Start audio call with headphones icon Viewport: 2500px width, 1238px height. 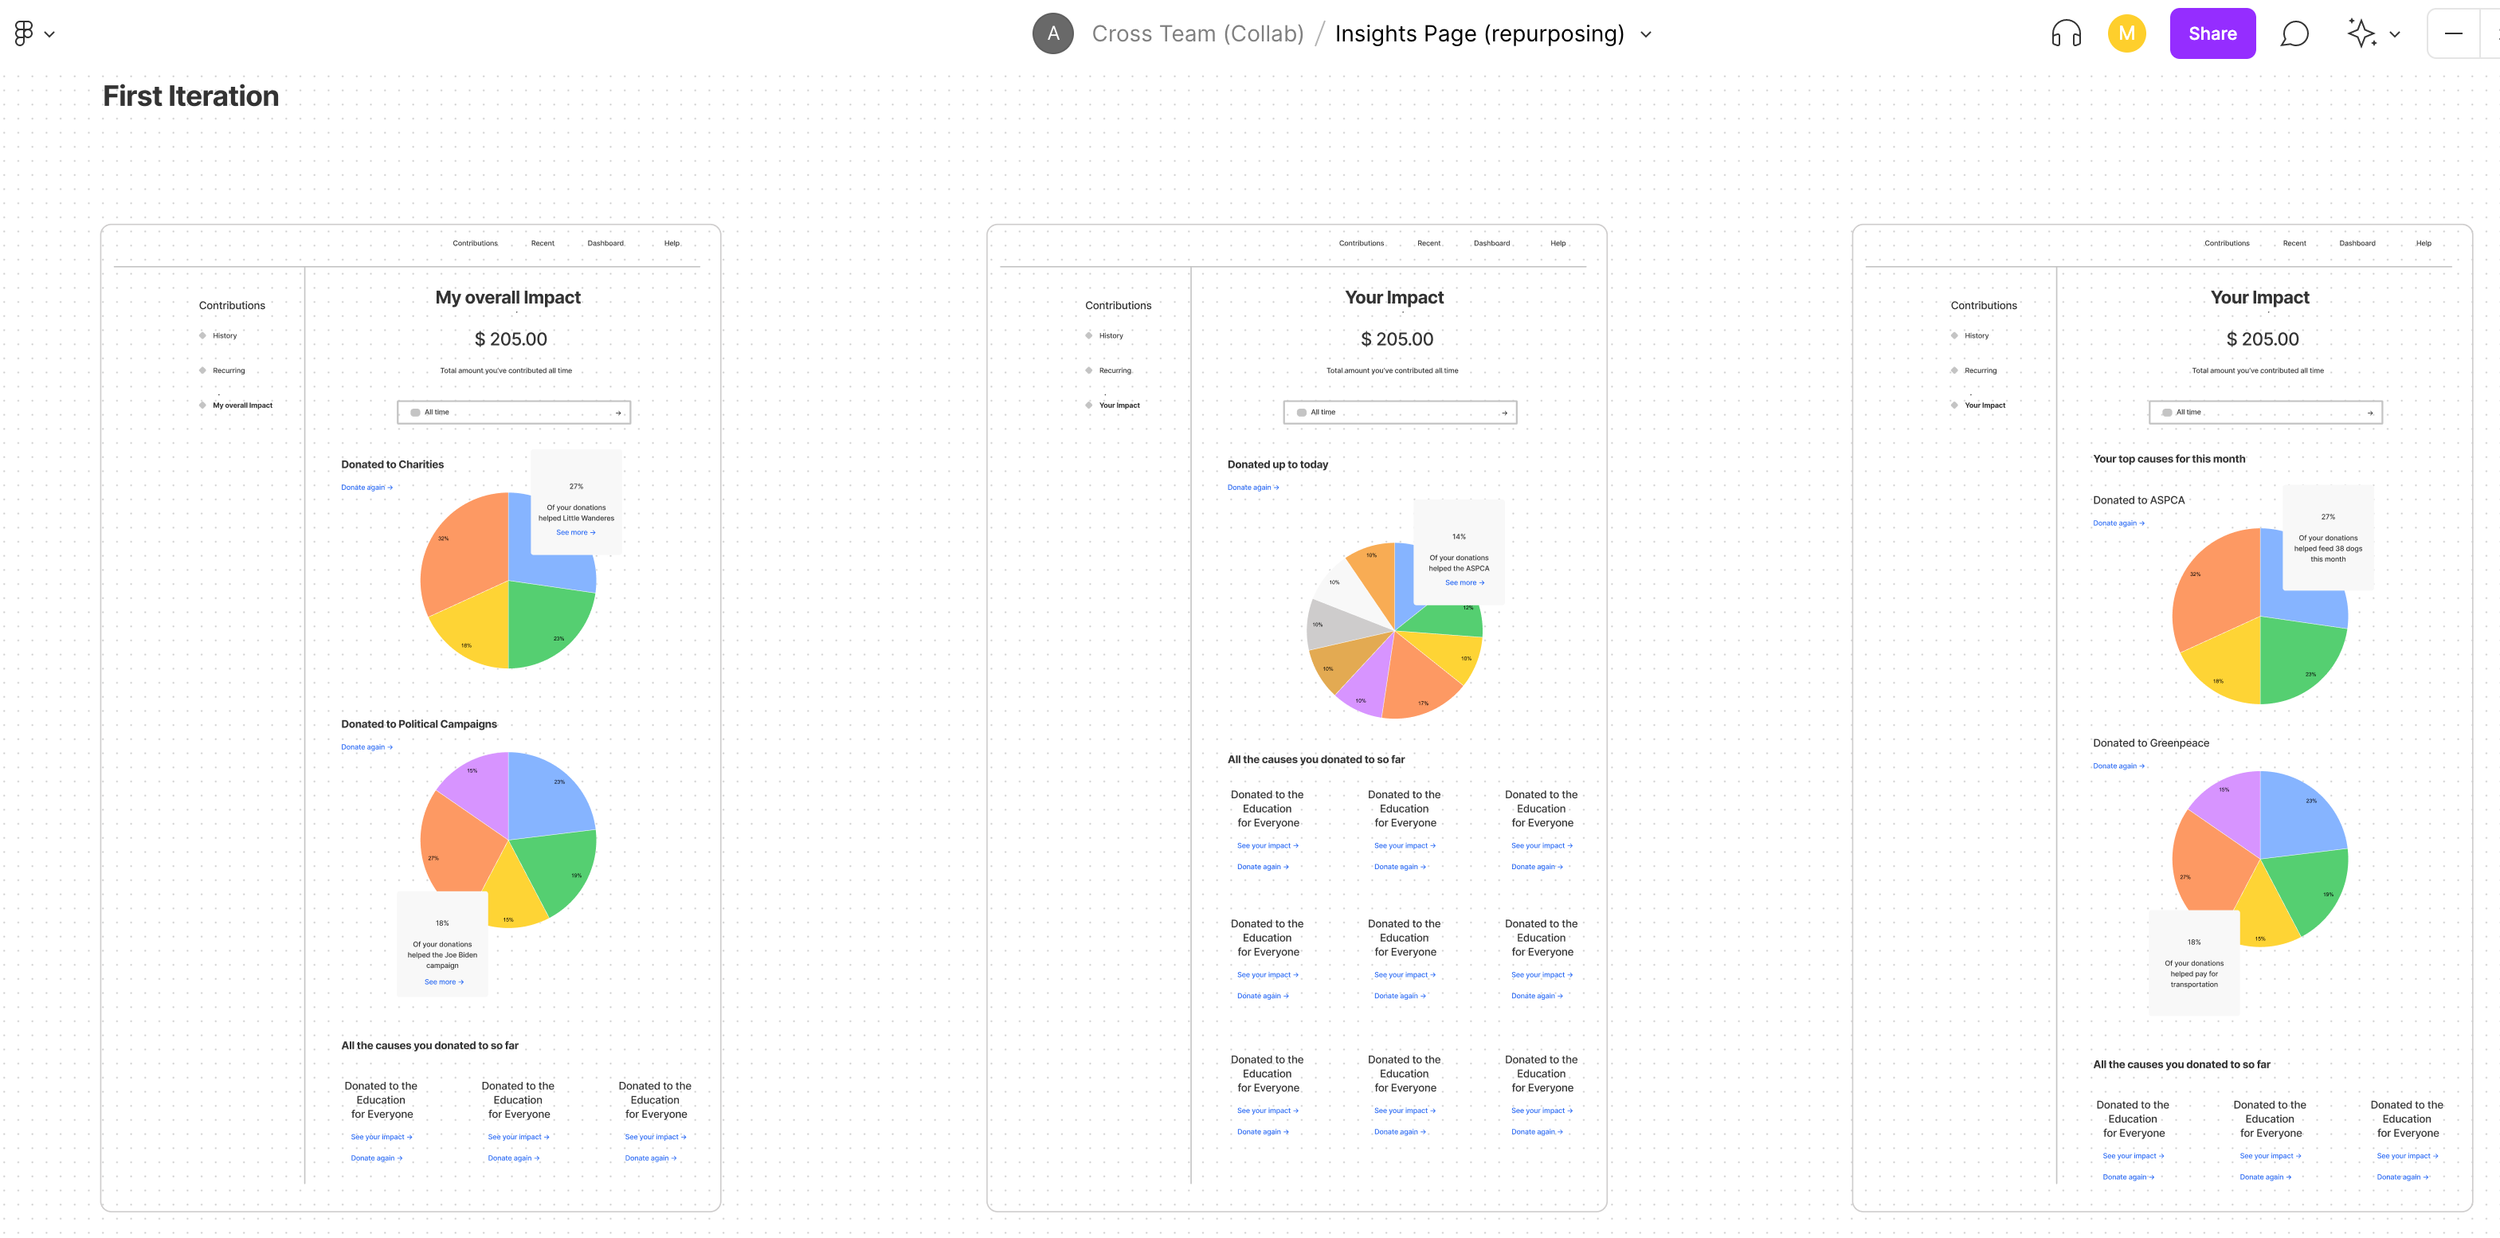tap(2065, 34)
